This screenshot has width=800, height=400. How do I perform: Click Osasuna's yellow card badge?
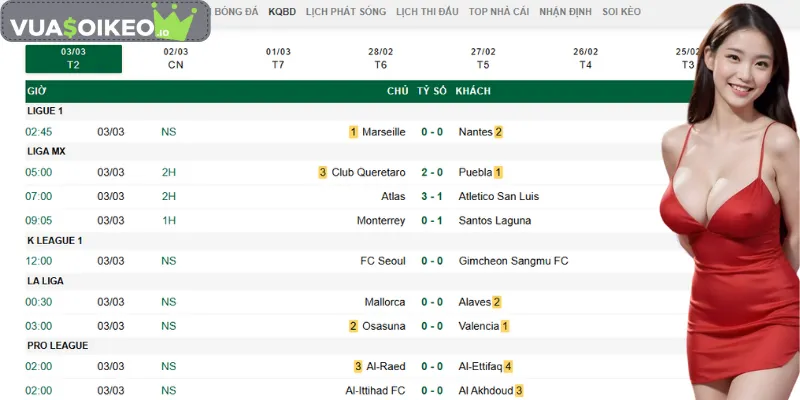click(x=353, y=326)
